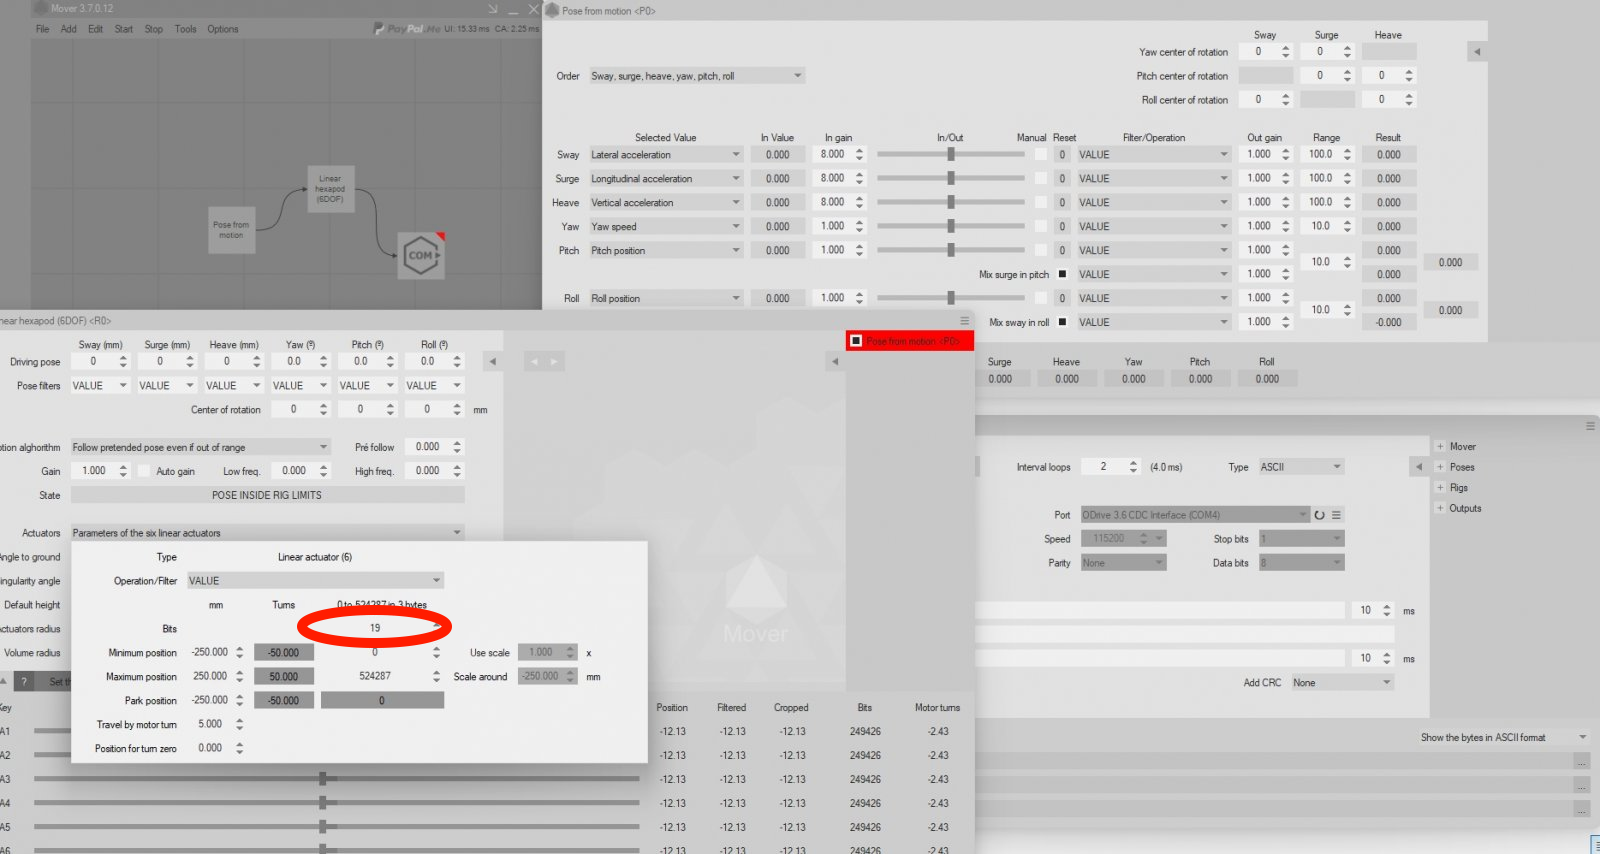Click the PayPal donate logo
Viewport: 1600px width, 854px height.
tap(407, 29)
